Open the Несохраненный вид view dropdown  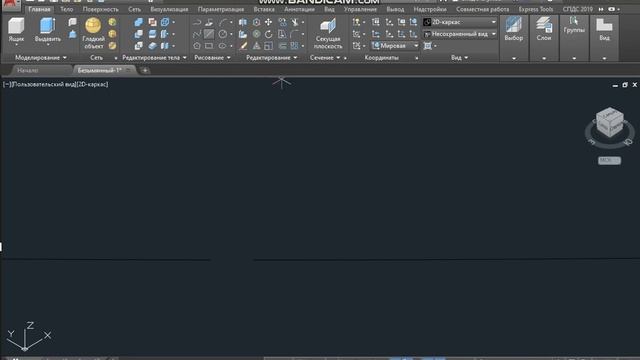[460, 34]
